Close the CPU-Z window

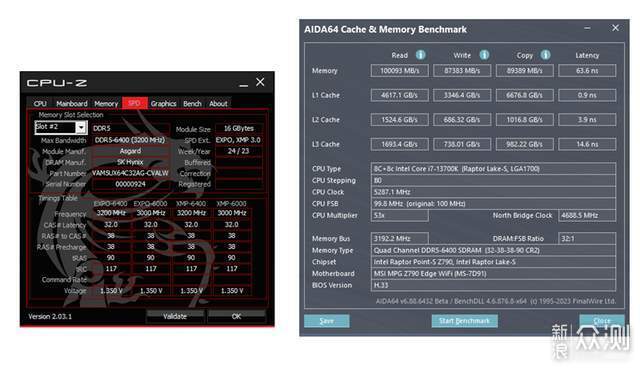coord(260,82)
